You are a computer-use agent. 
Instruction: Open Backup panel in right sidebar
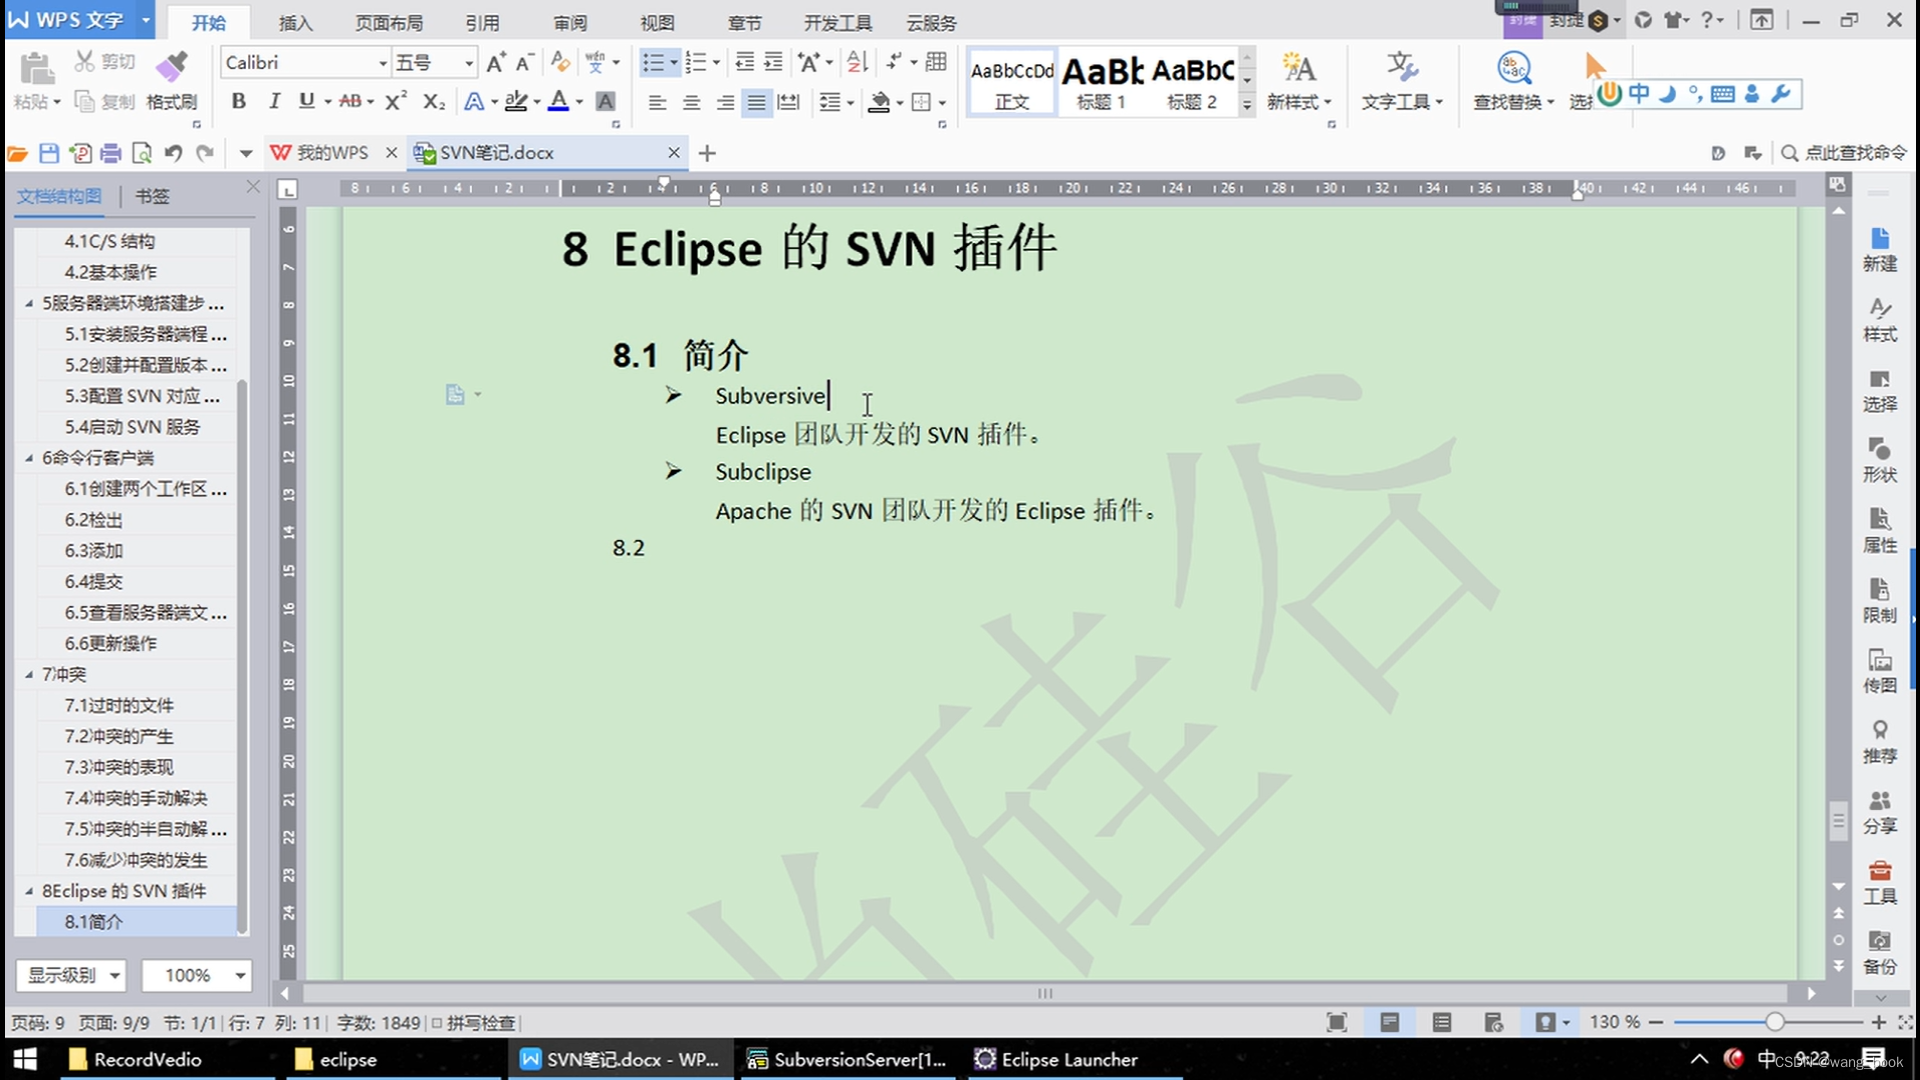(1880, 952)
